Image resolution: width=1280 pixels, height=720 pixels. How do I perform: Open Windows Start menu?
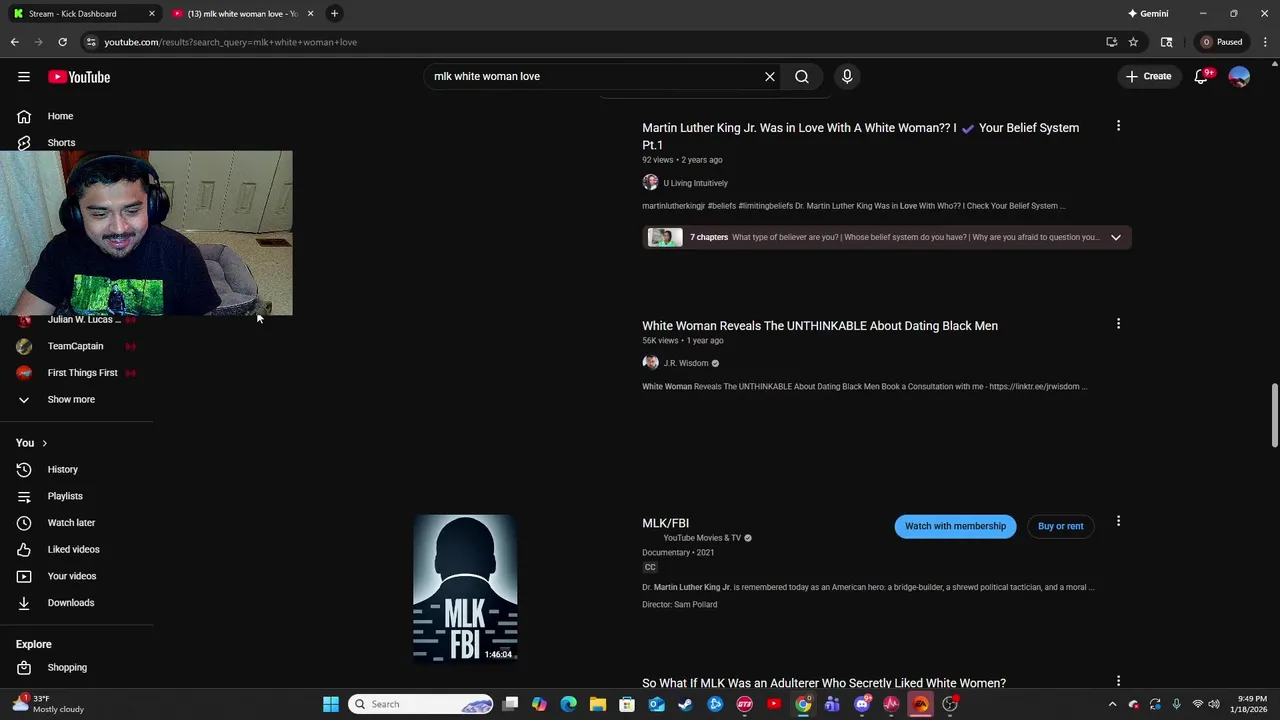(331, 704)
